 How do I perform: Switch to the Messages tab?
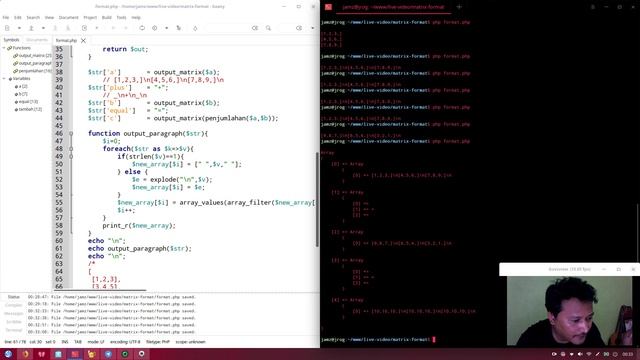(13, 313)
